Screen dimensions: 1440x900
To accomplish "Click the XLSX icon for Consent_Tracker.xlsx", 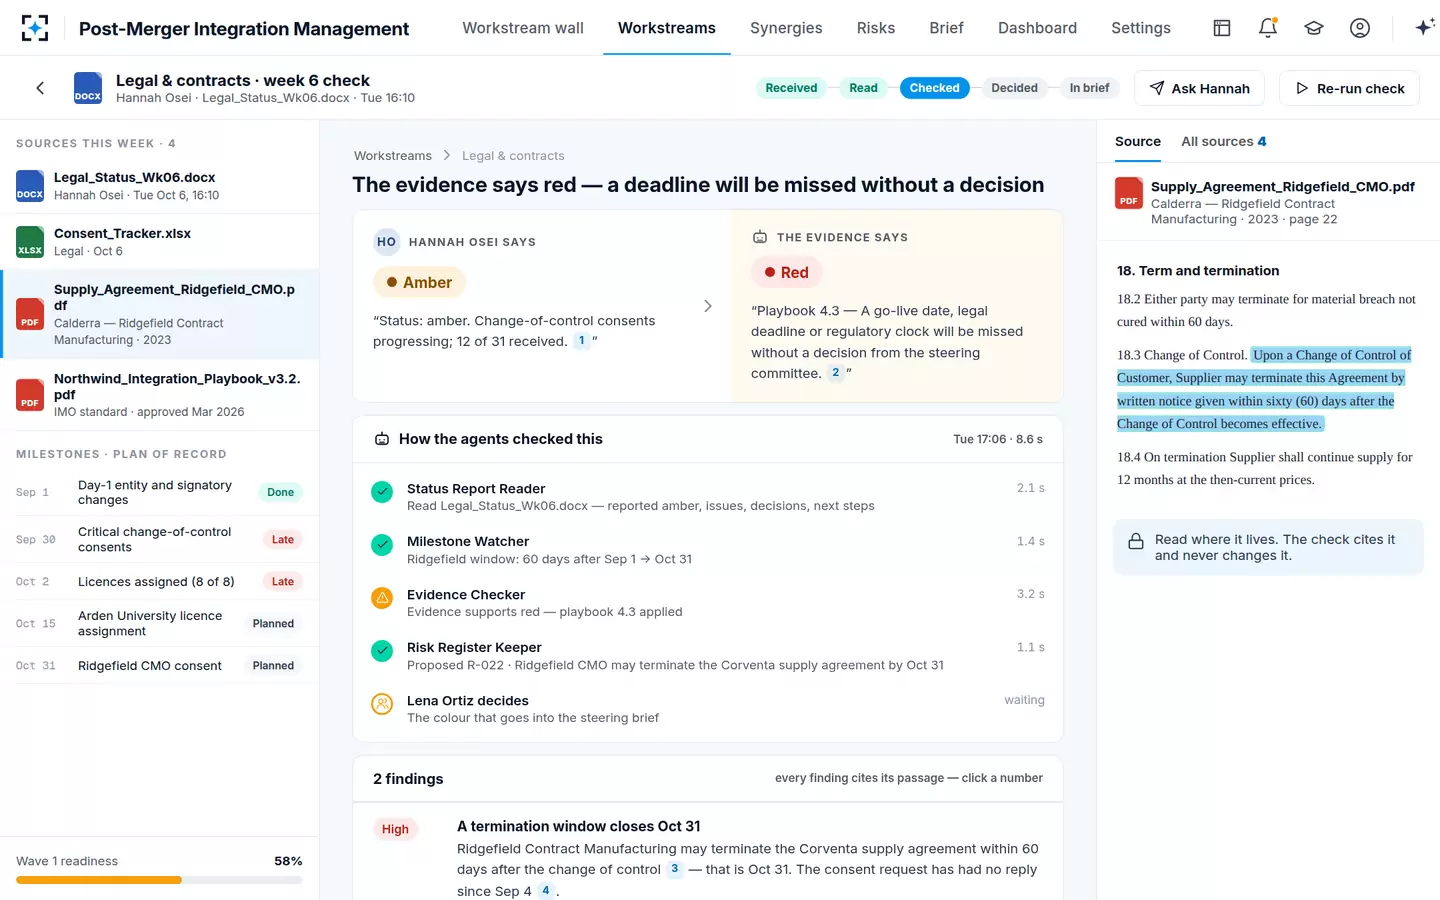I will tap(30, 242).
